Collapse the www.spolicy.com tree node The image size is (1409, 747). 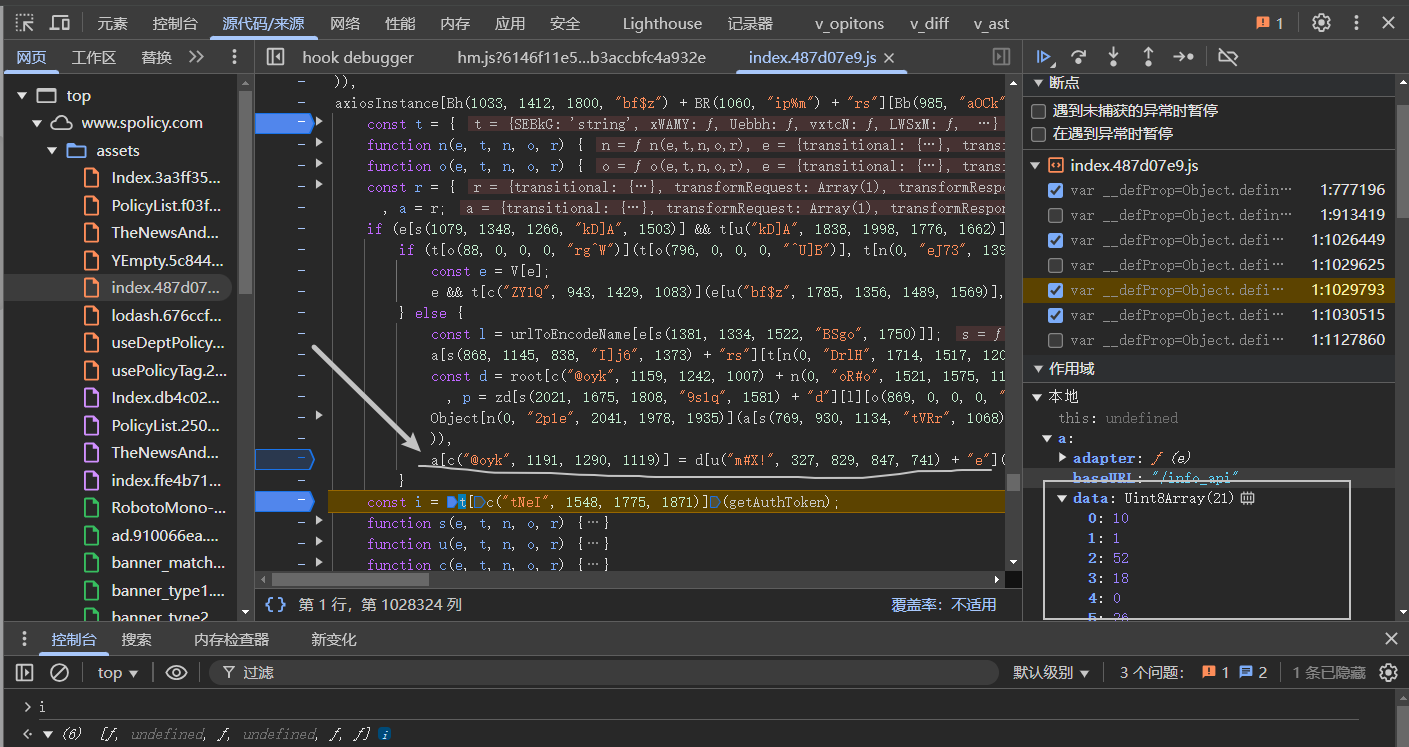click(x=37, y=123)
